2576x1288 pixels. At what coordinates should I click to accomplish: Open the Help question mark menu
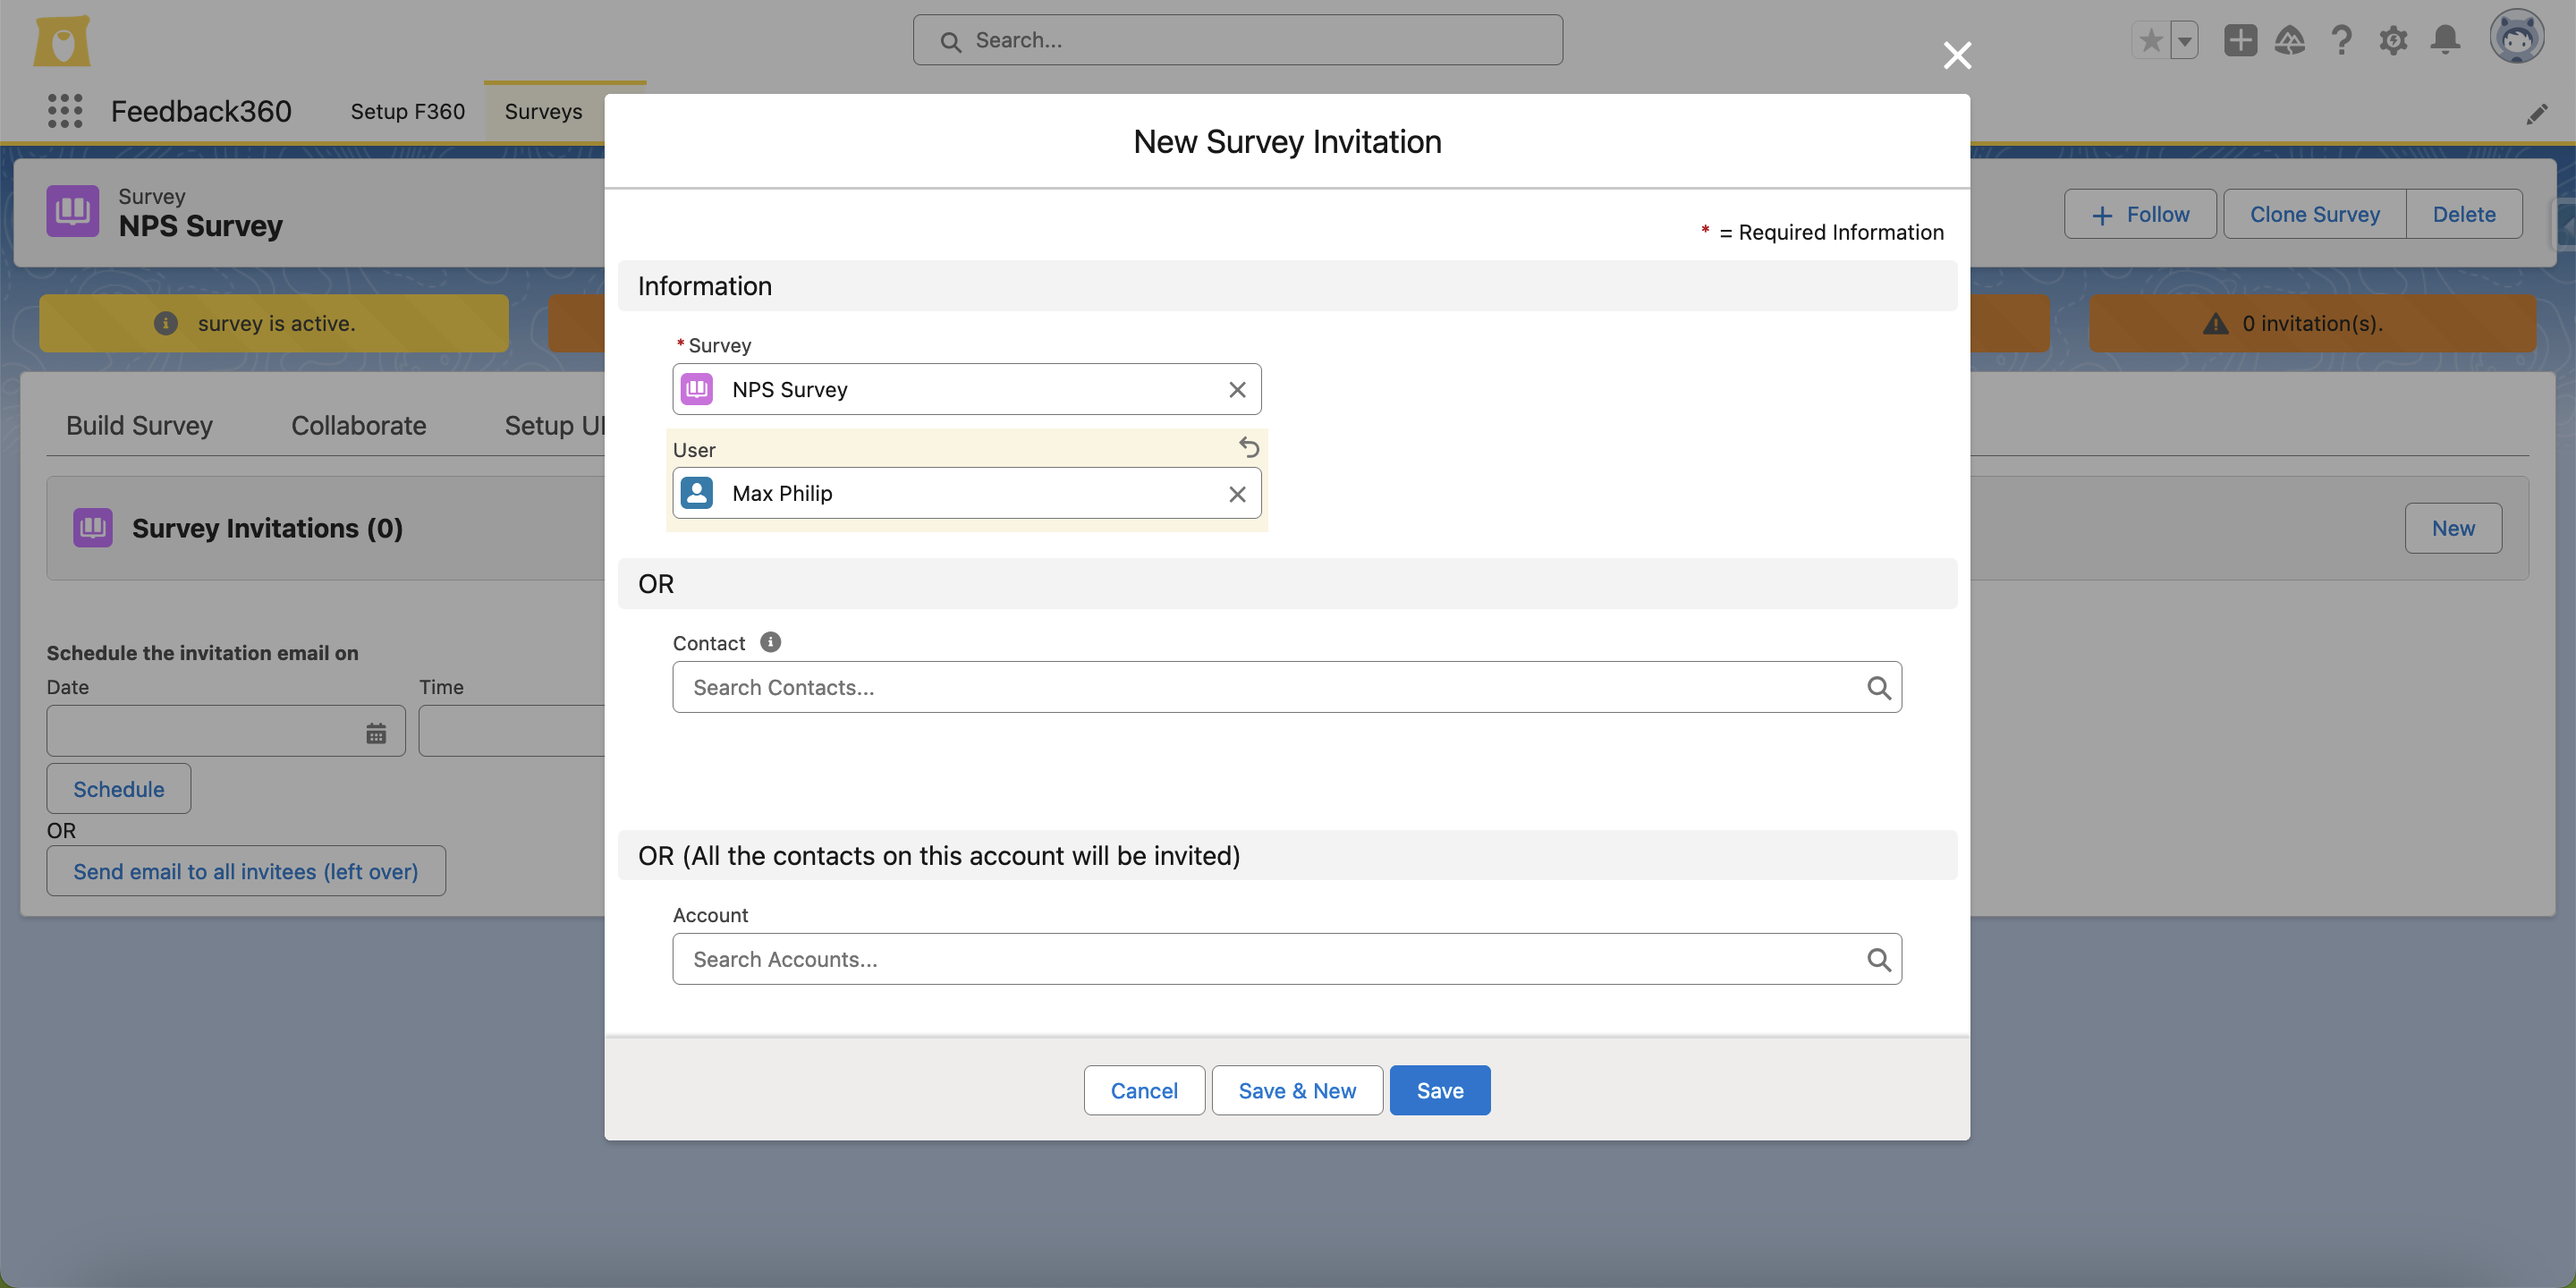tap(2341, 41)
